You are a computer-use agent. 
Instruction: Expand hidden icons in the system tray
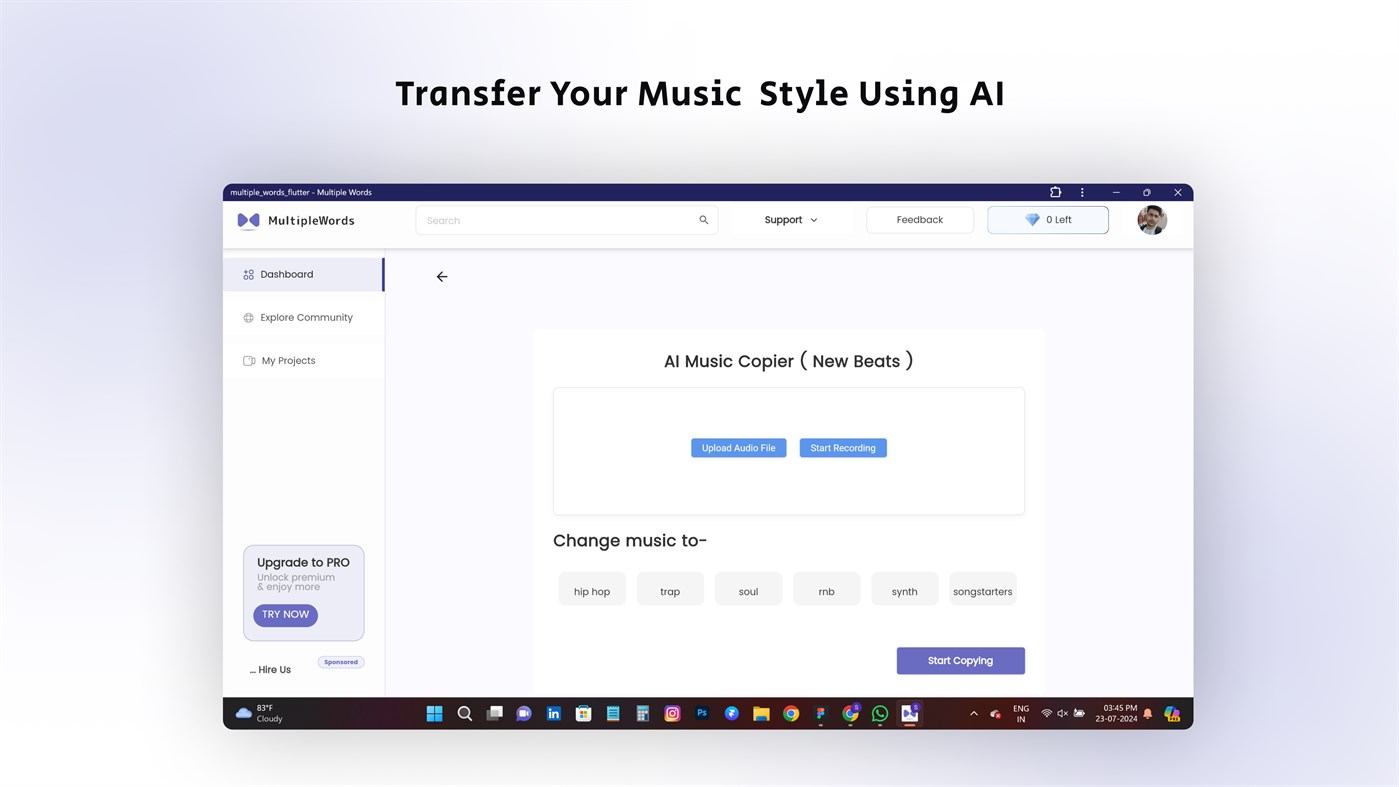[973, 713]
